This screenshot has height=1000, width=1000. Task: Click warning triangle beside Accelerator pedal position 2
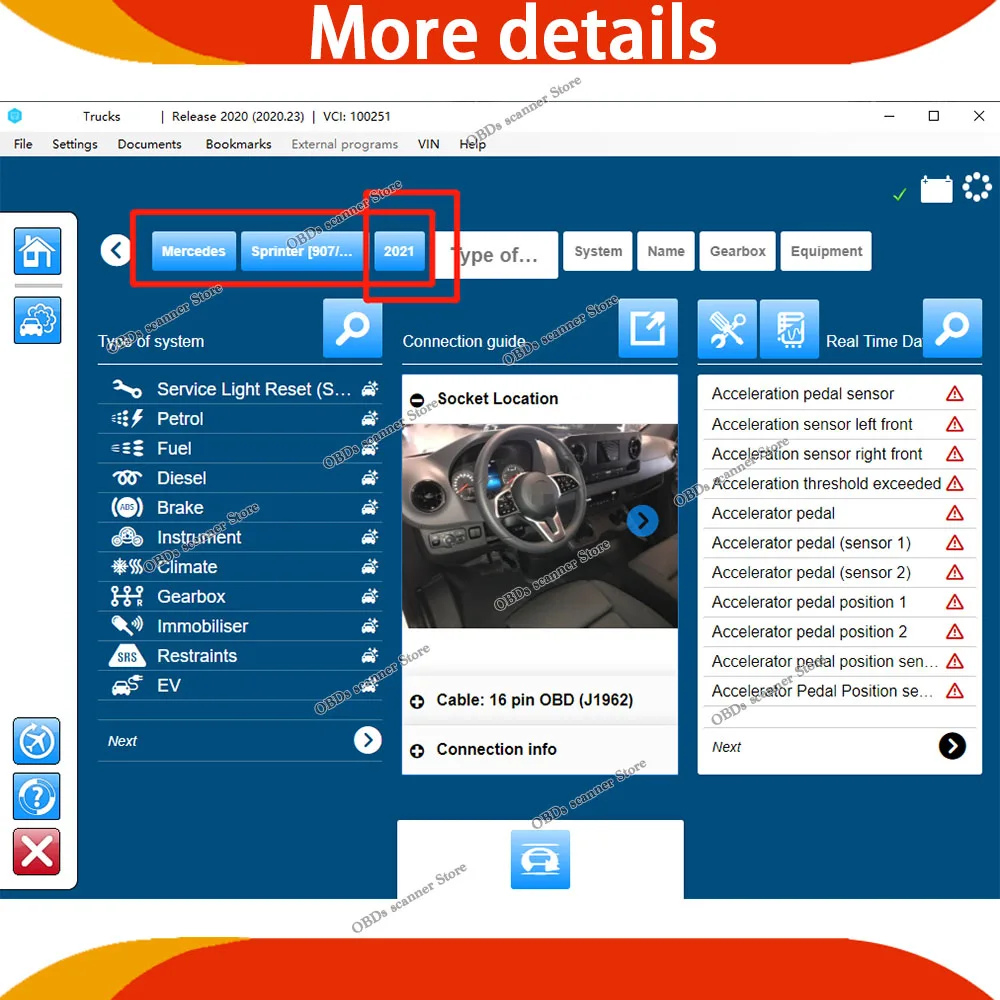955,632
